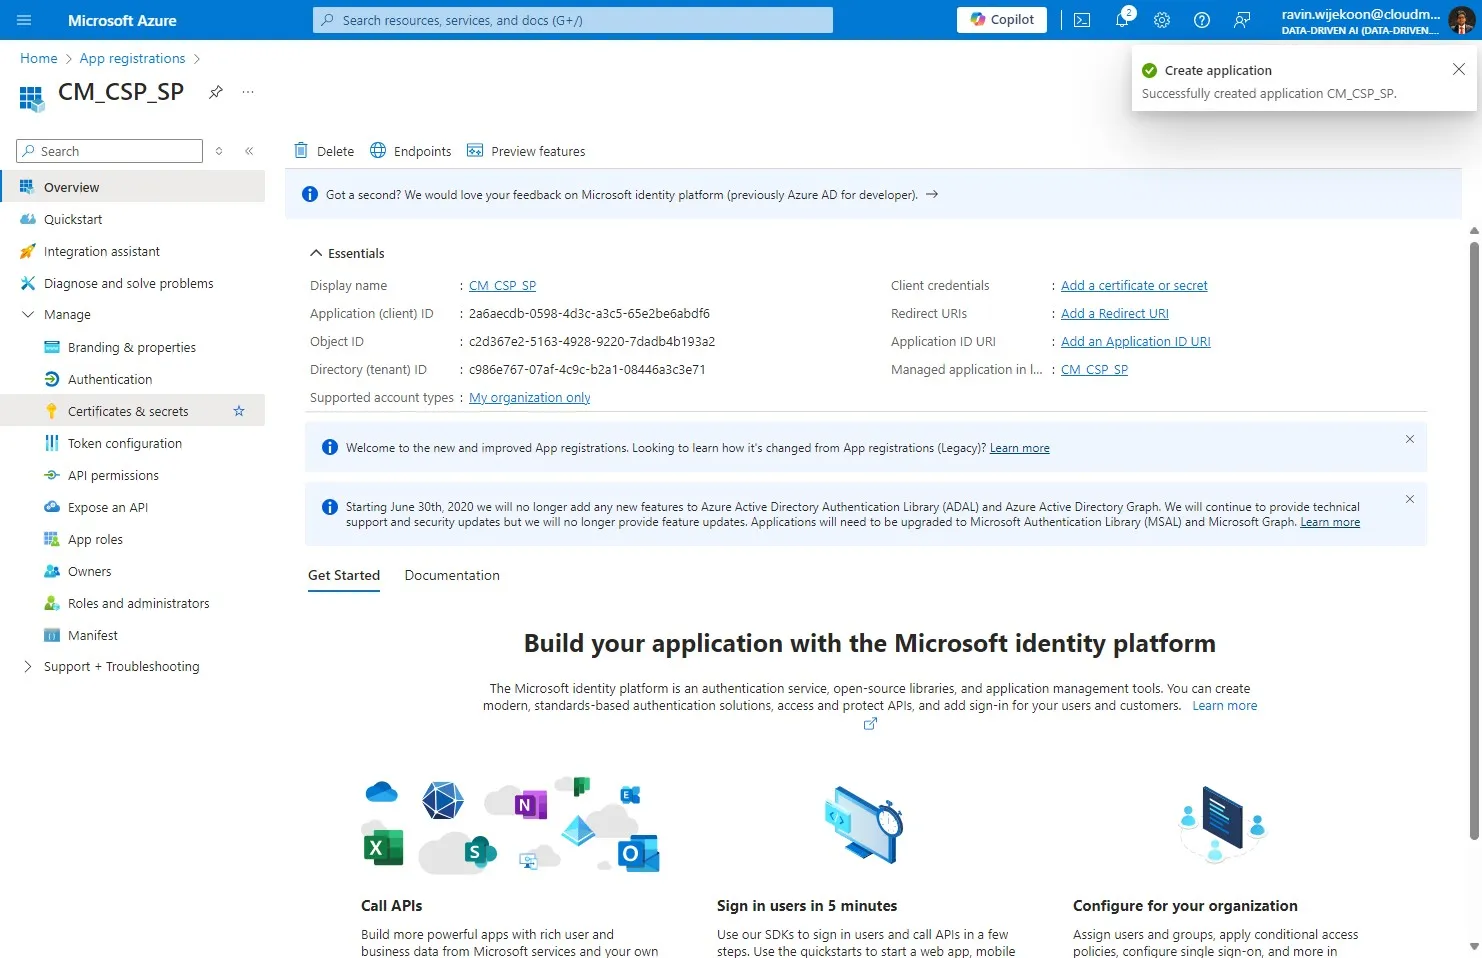Go to App registrations breadcrumb
This screenshot has width=1482, height=958.
(132, 58)
